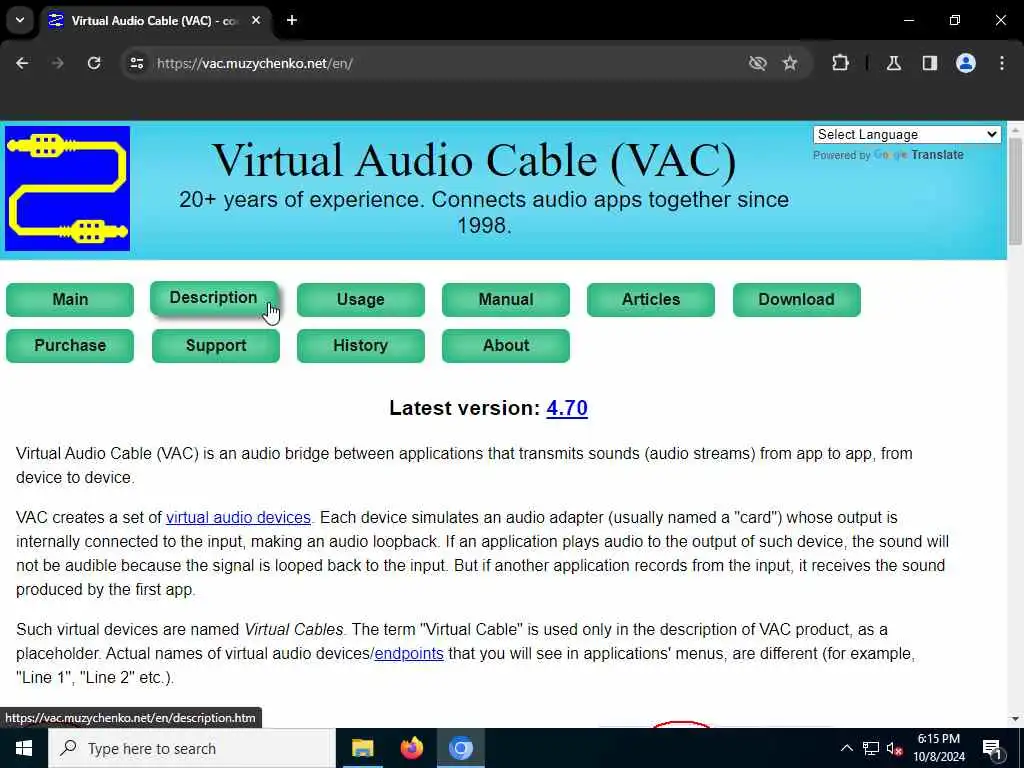Open the taskbar clock and date
The height and width of the screenshot is (768, 1024).
[x=939, y=748]
